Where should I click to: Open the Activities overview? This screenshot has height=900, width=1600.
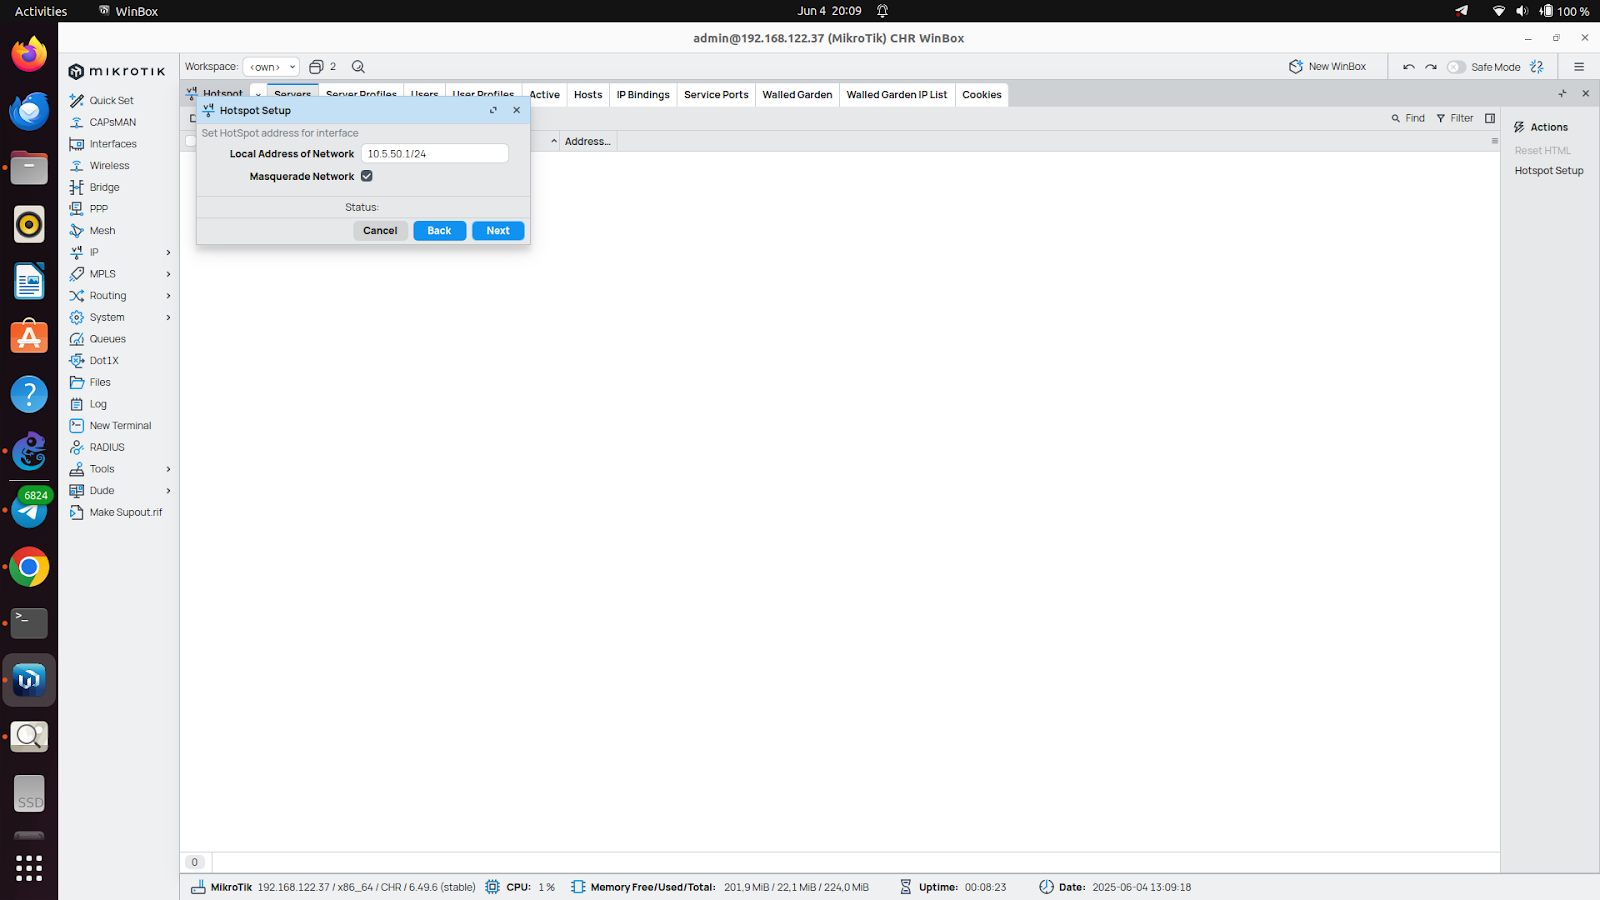point(41,11)
